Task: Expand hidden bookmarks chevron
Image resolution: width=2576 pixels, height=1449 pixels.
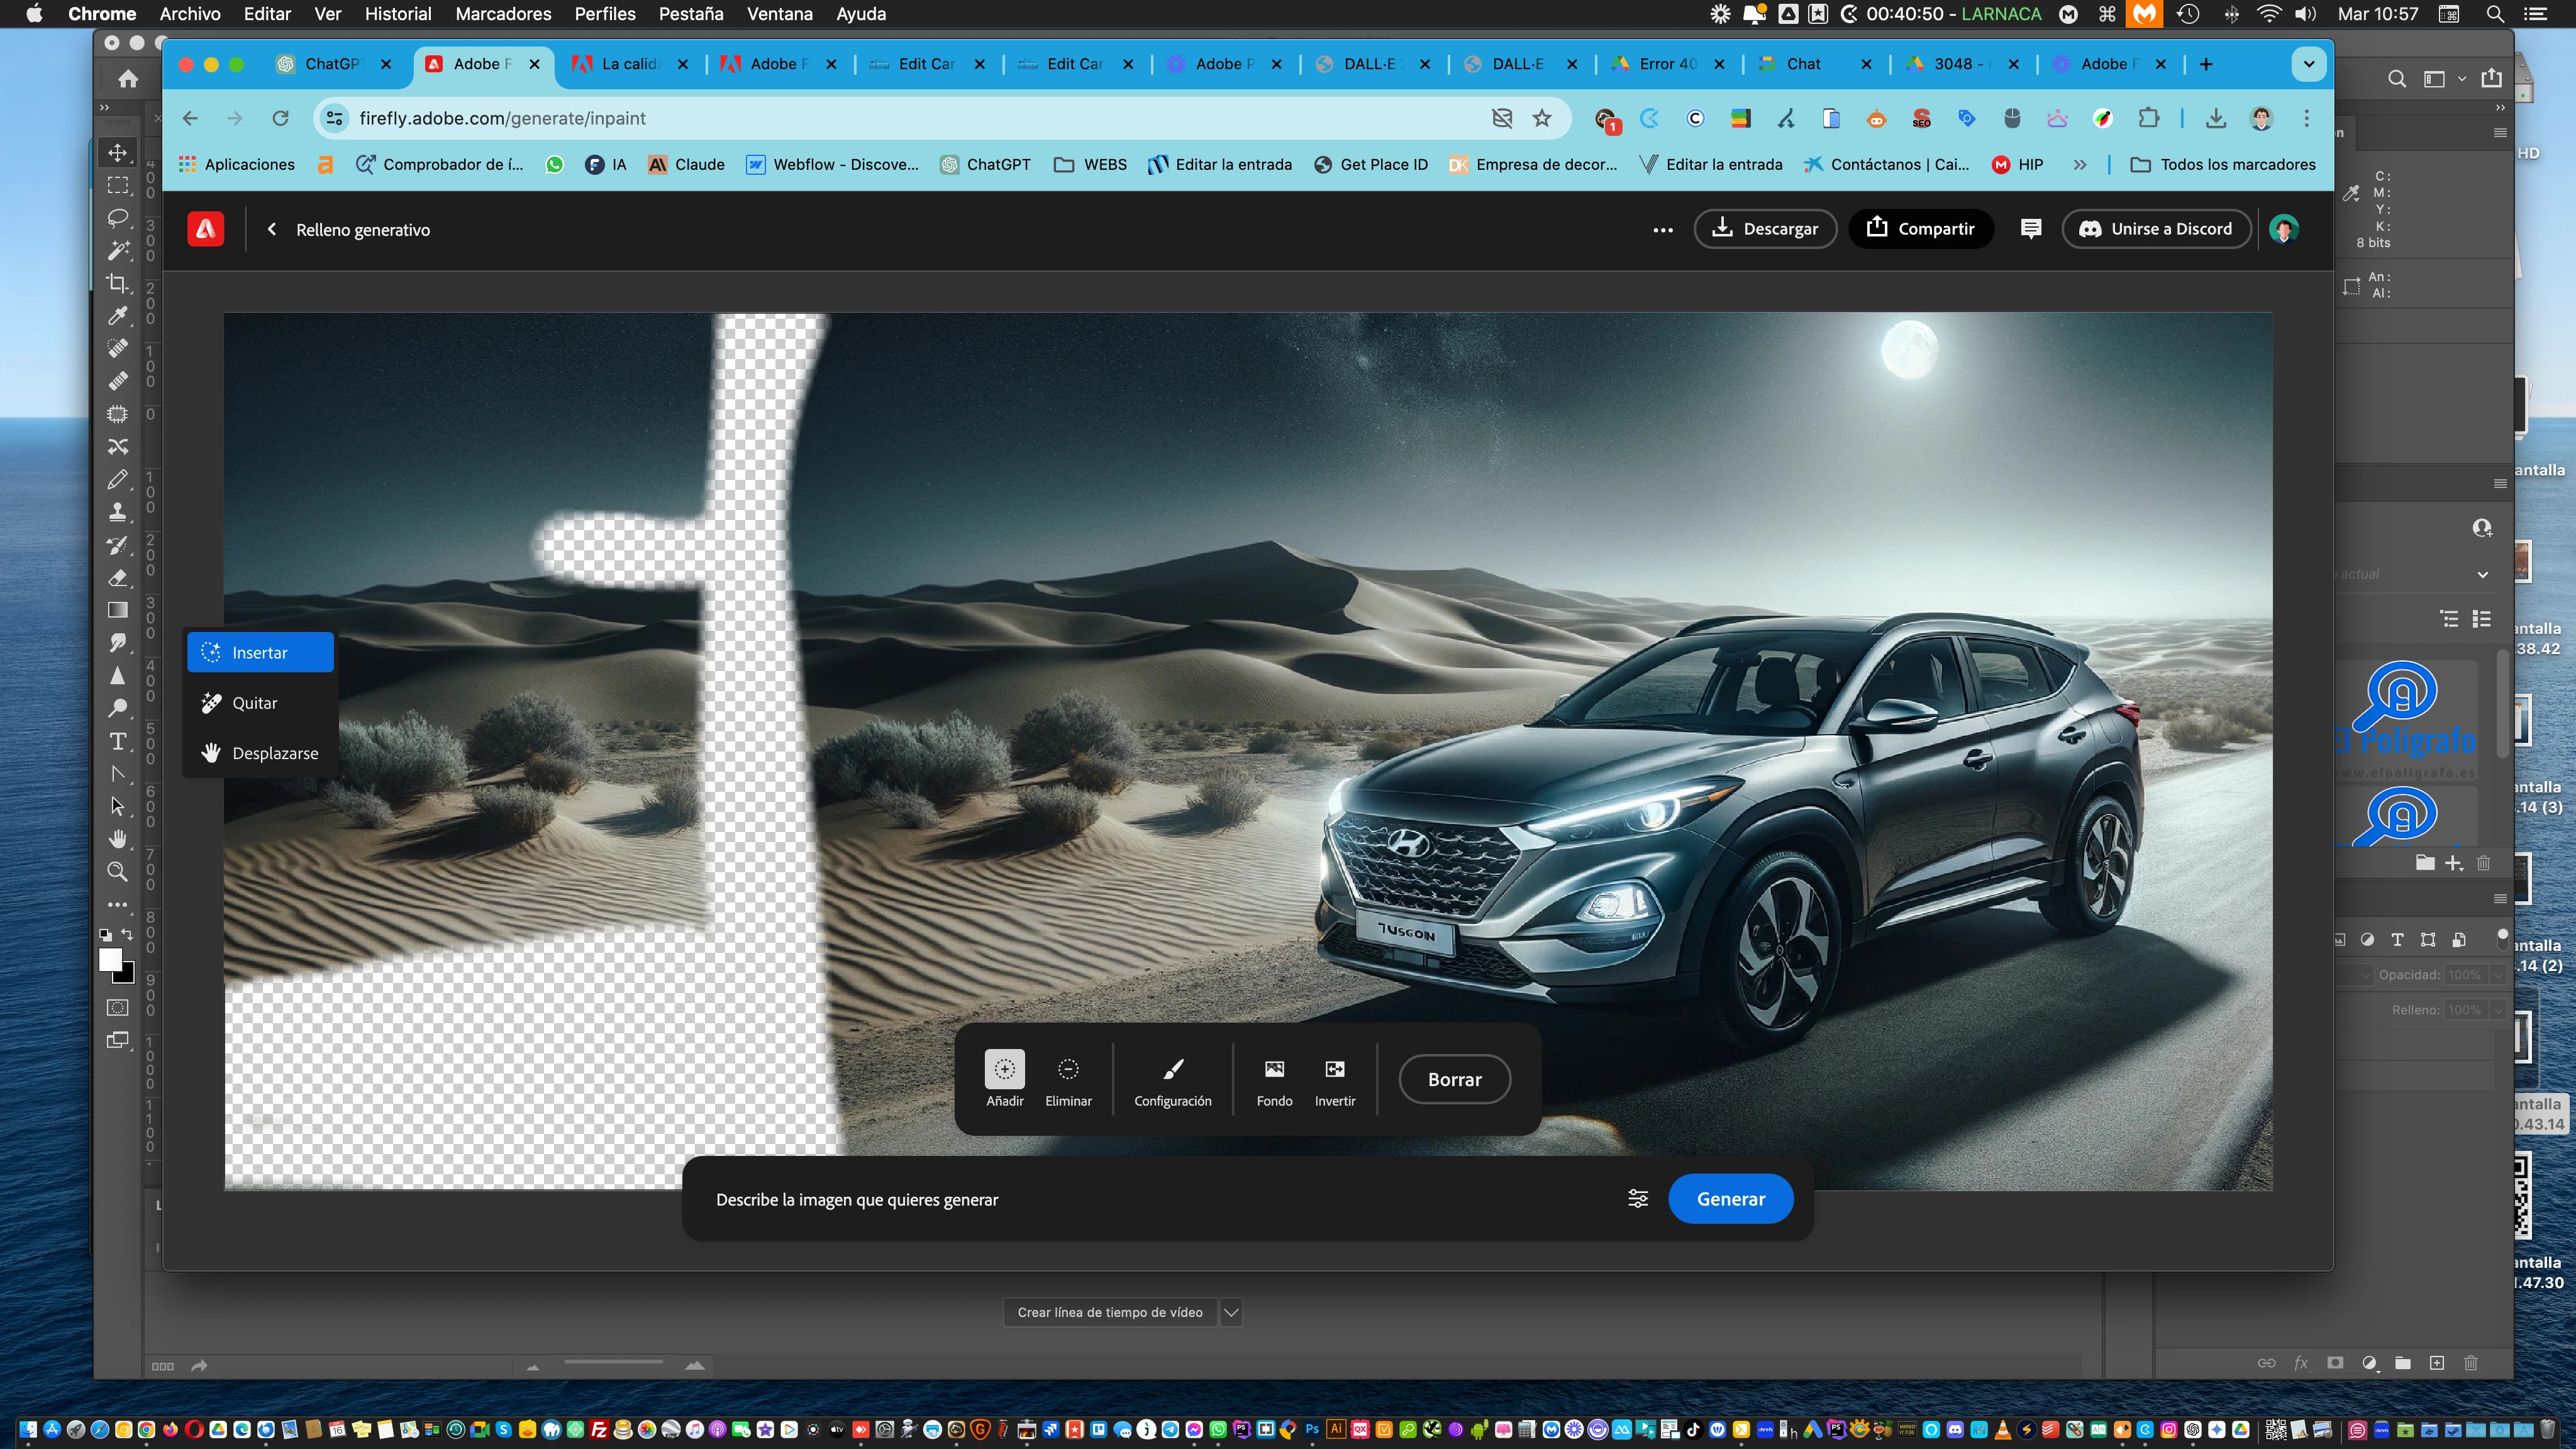Action: [2080, 165]
